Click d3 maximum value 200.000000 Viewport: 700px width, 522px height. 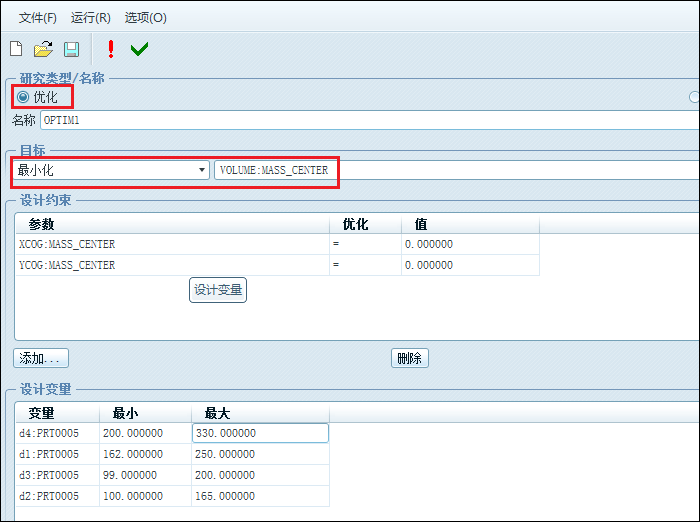coord(260,475)
